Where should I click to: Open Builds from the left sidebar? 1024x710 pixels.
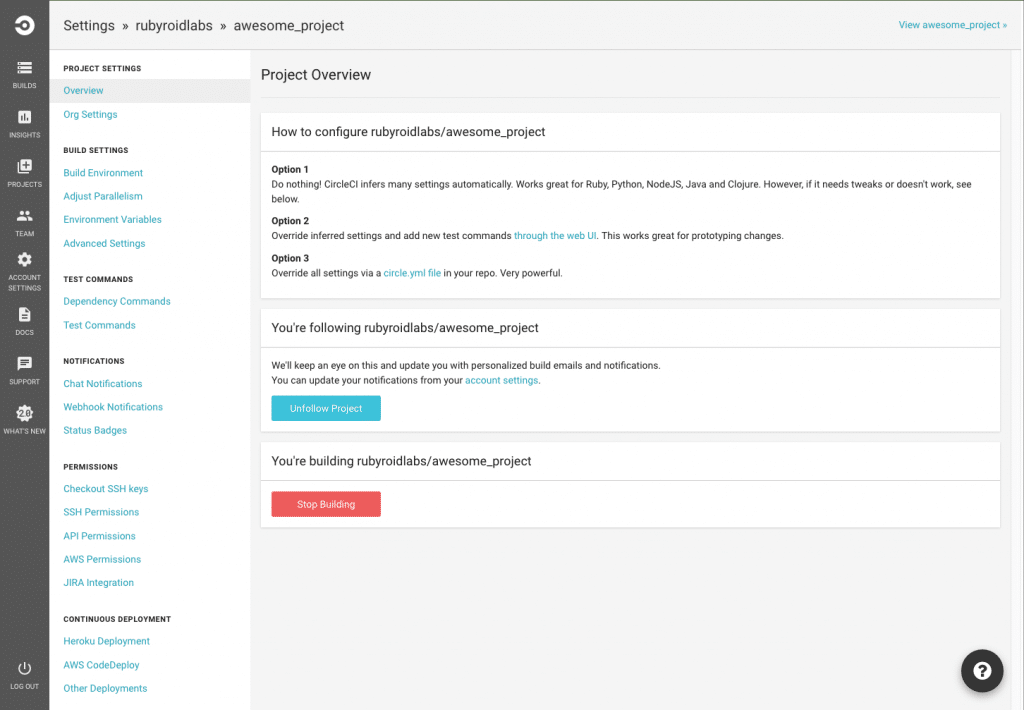pyautogui.click(x=24, y=69)
